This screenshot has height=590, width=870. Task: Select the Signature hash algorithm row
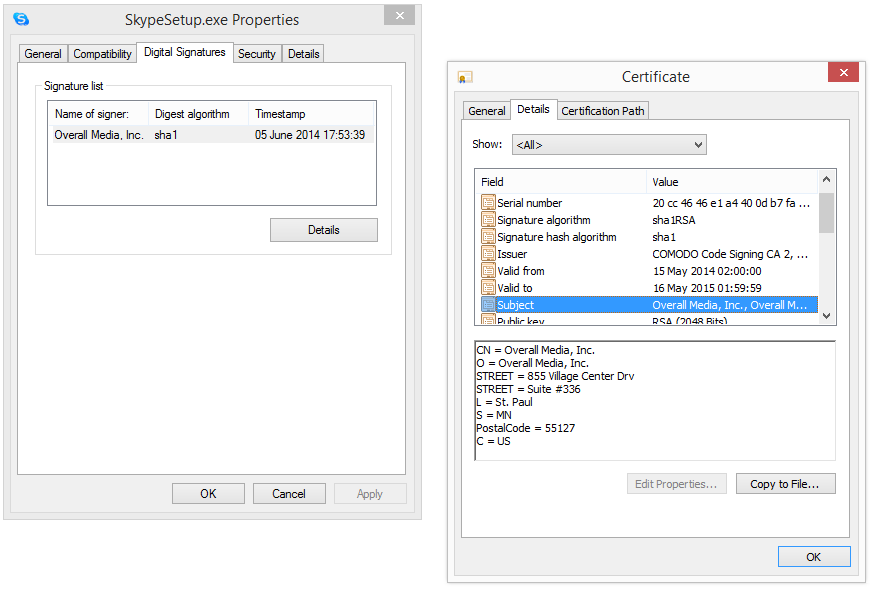pyautogui.click(x=649, y=237)
